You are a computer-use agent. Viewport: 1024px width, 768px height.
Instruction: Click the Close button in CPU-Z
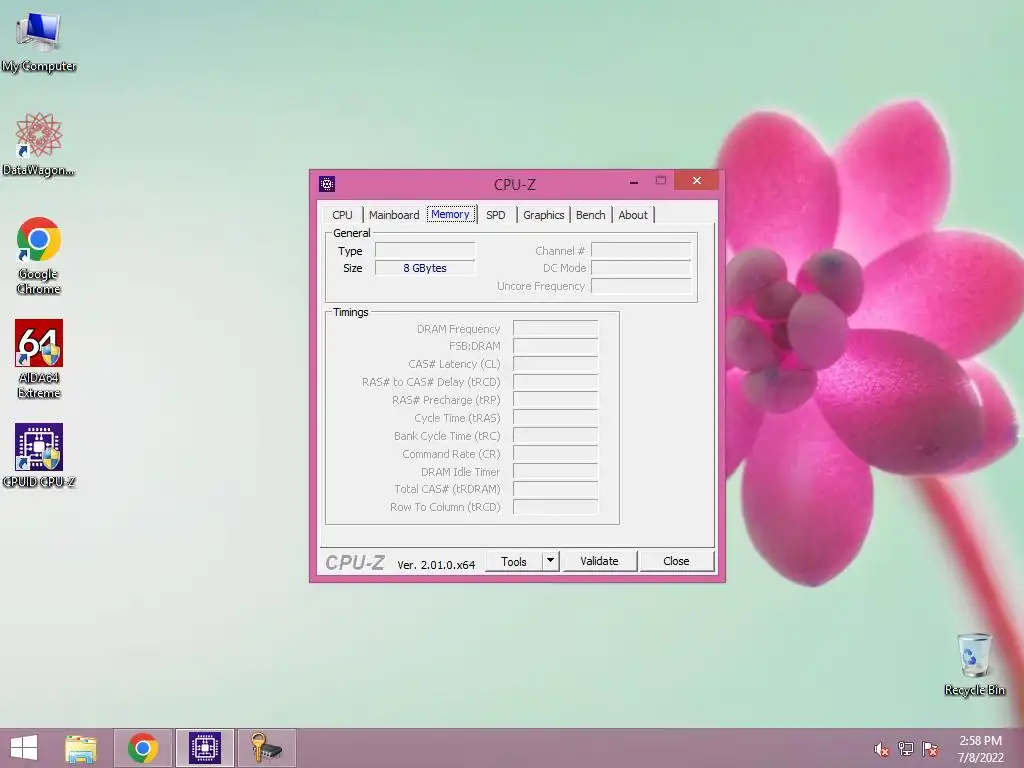click(677, 562)
